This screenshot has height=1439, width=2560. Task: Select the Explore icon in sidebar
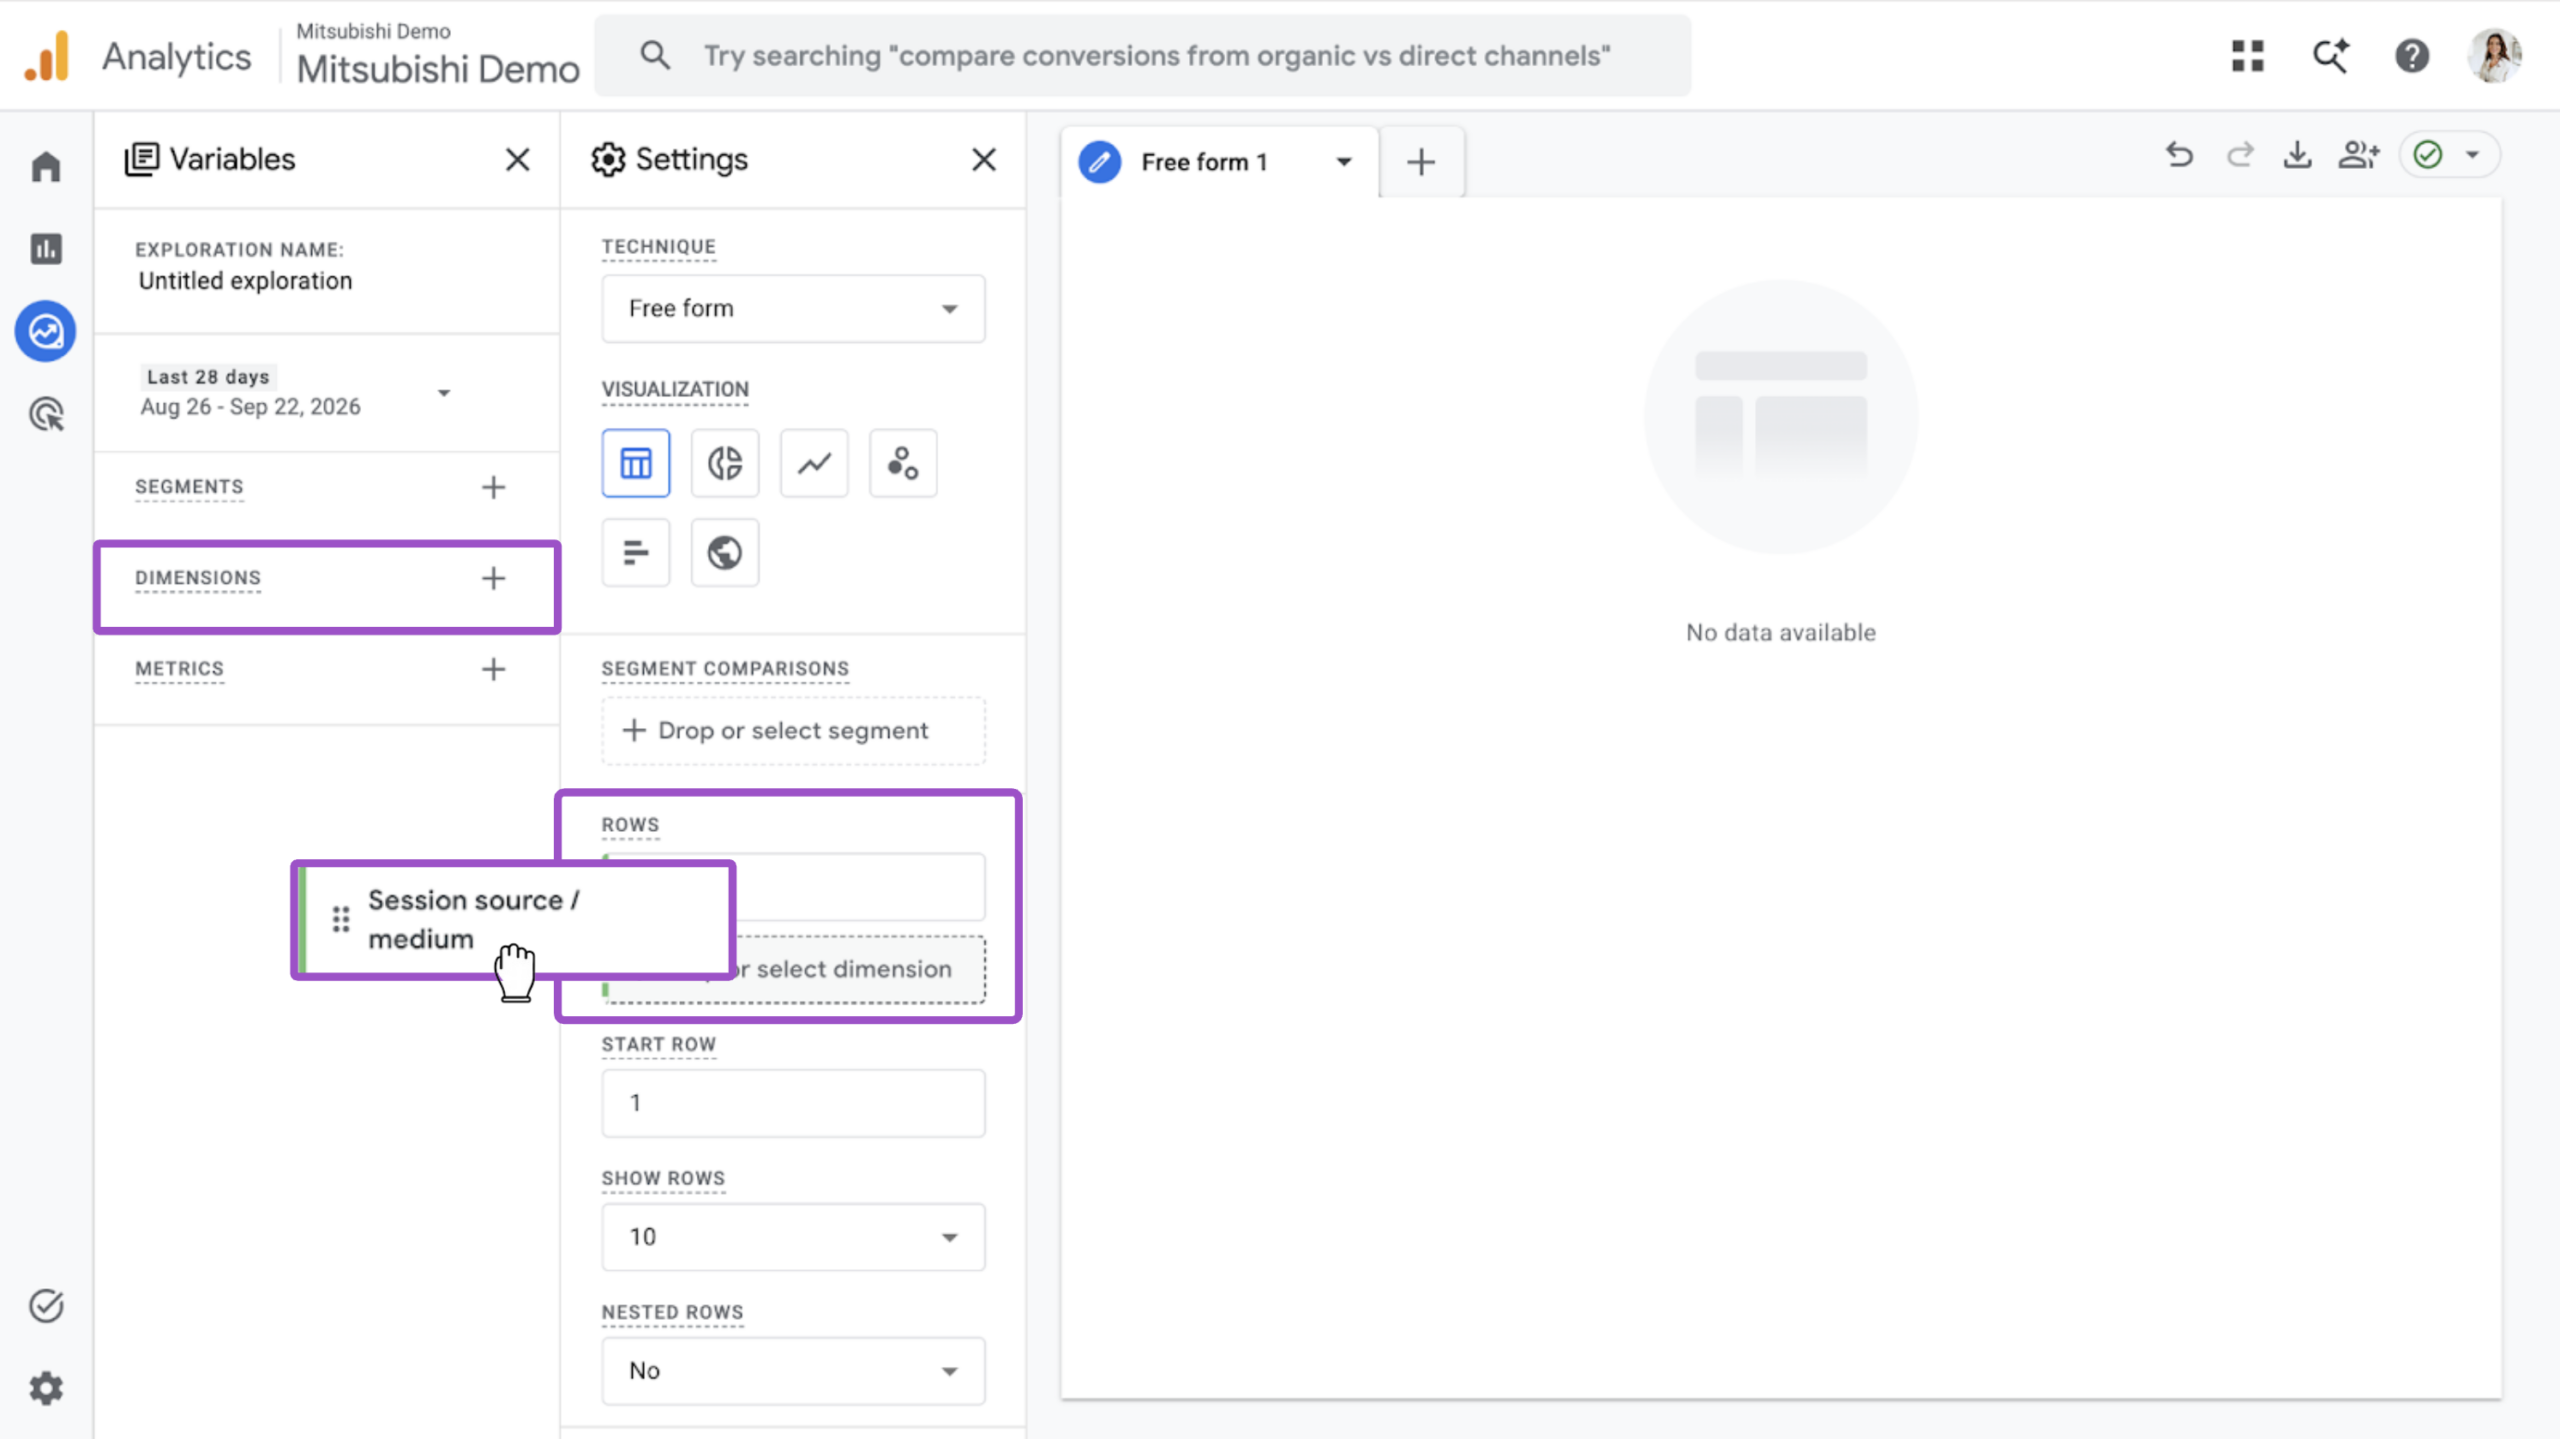point(46,331)
